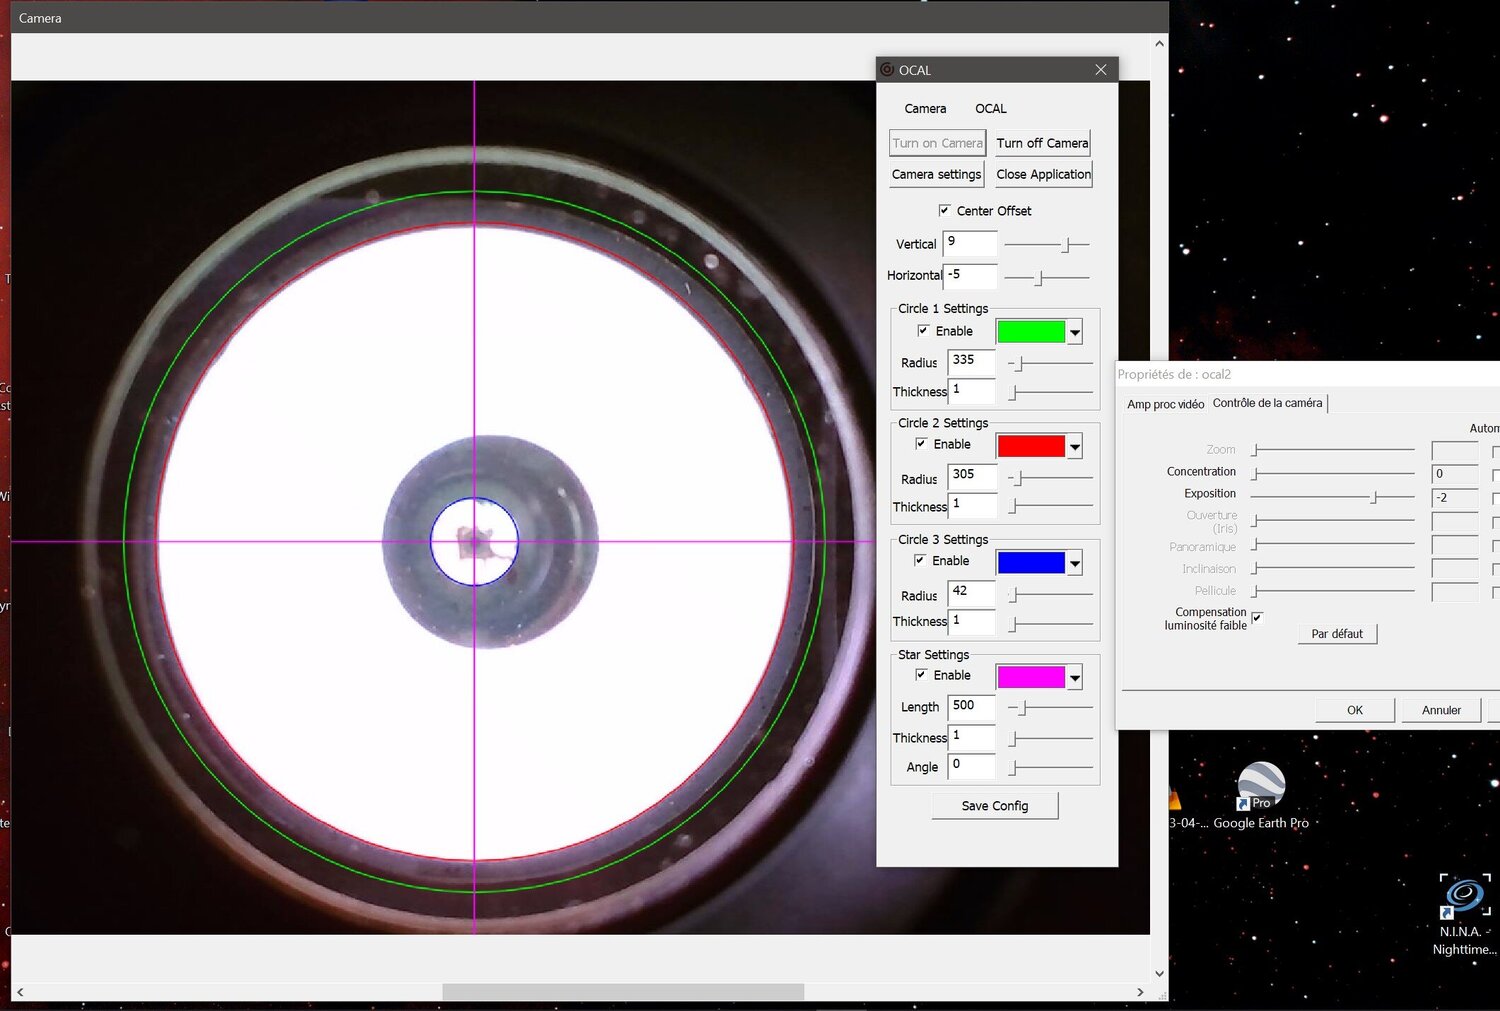The height and width of the screenshot is (1011, 1500).
Task: Open Circle 3 blue color dropdown
Action: tap(1075, 564)
